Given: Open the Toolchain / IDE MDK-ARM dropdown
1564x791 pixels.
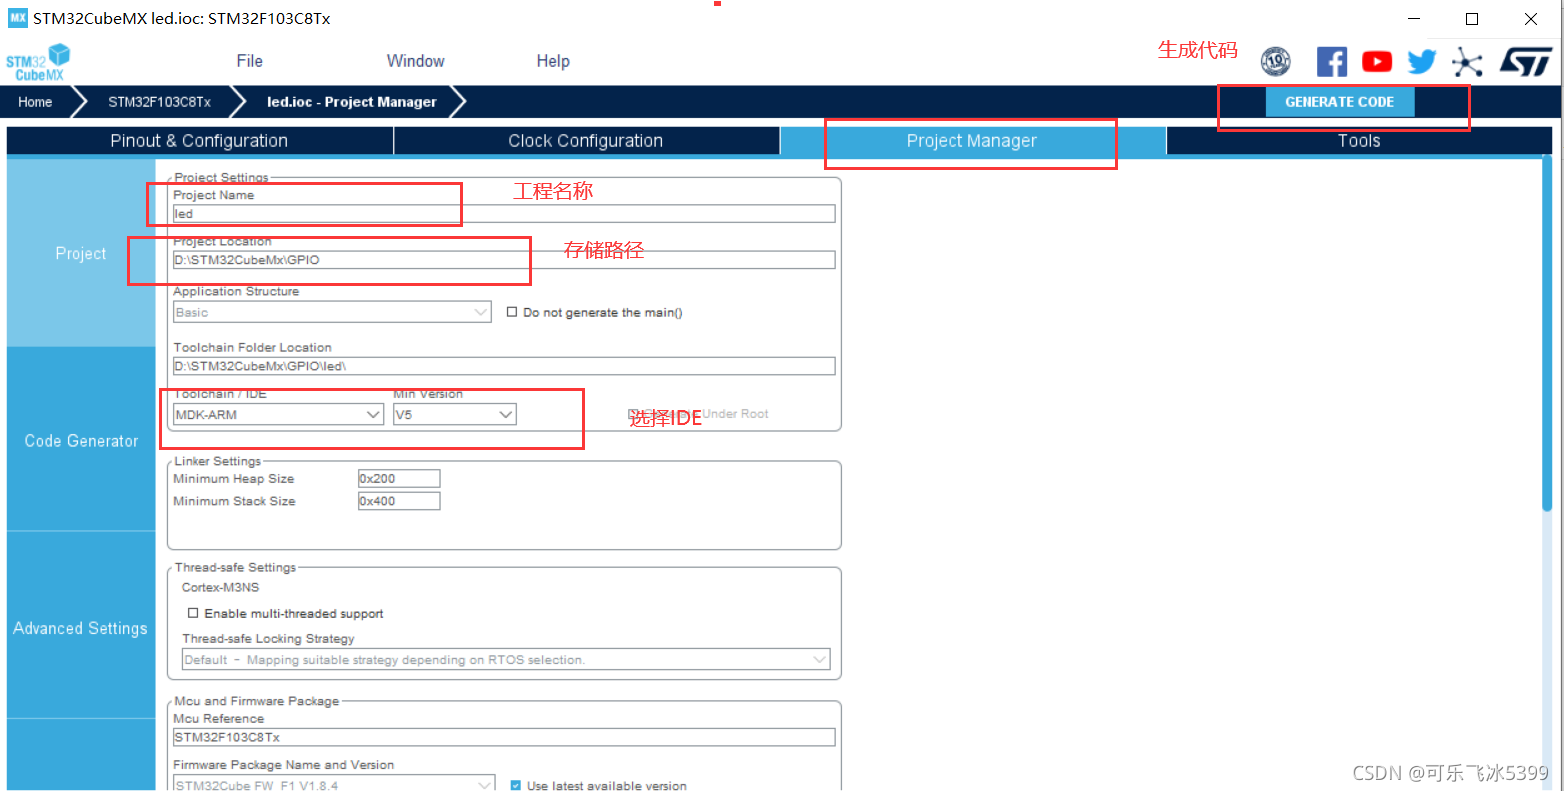Looking at the screenshot, I should tap(278, 414).
